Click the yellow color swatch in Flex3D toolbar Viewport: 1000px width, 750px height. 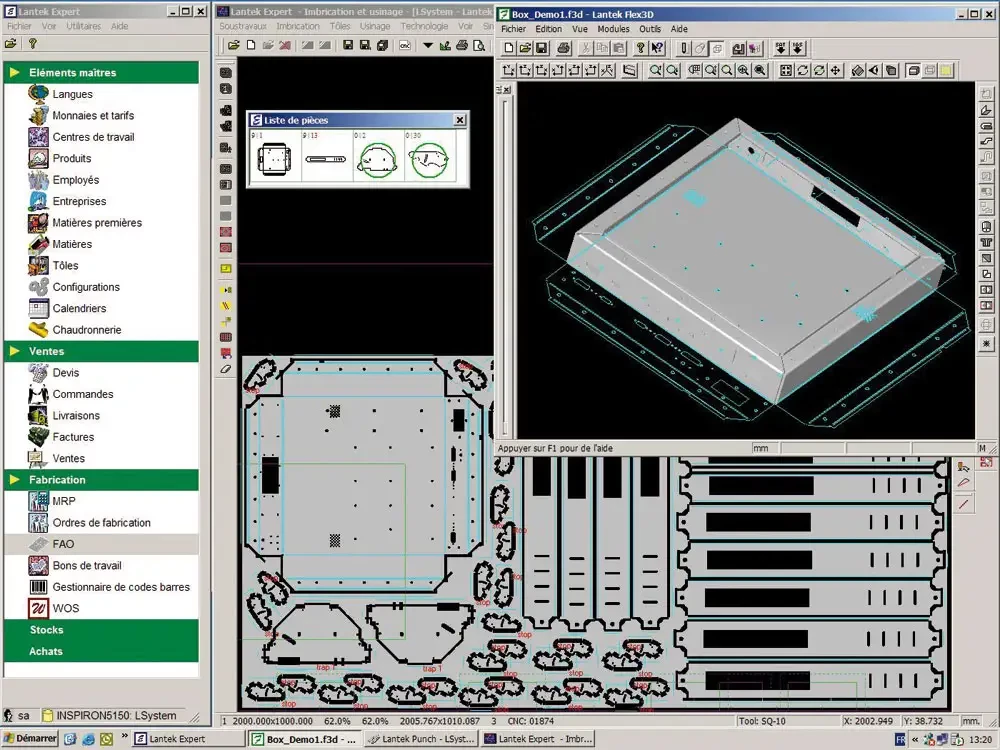click(946, 70)
